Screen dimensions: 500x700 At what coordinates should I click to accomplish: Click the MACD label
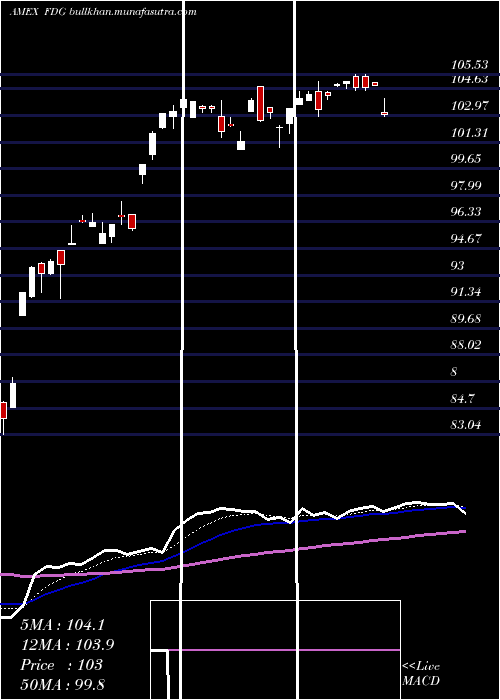421,681
